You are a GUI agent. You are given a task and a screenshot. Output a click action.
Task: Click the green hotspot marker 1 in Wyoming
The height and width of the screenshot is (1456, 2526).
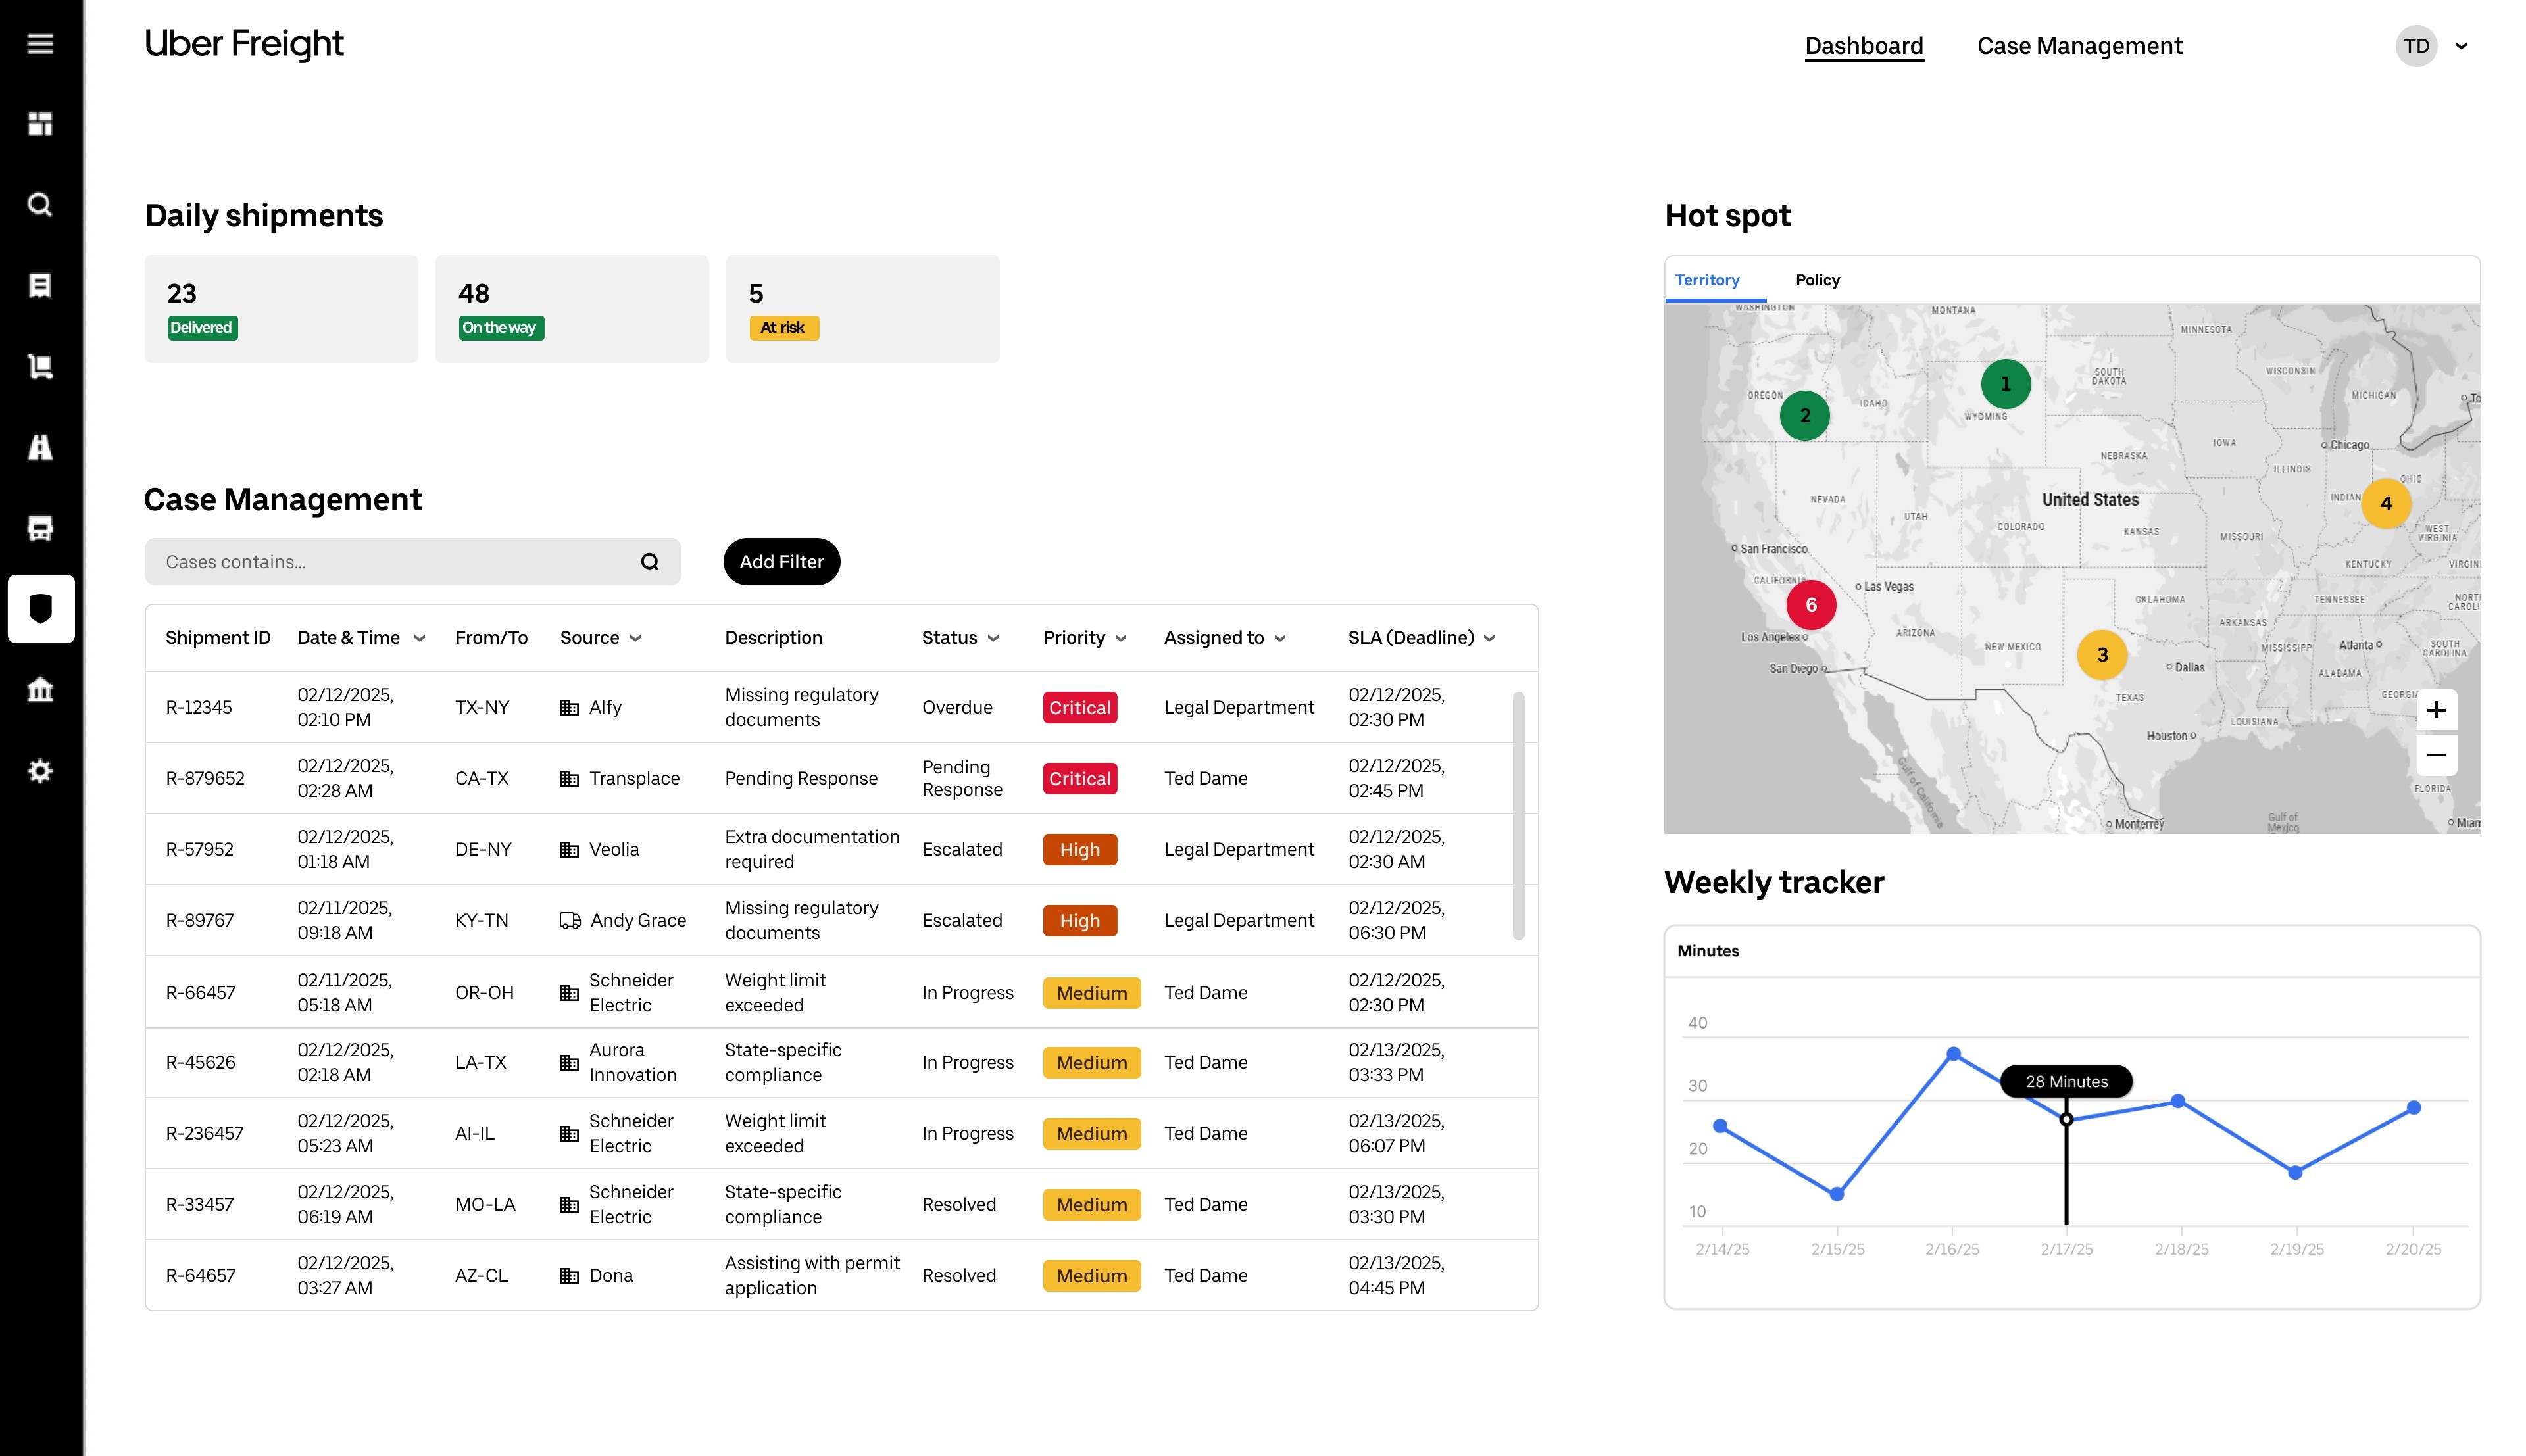(x=2005, y=384)
